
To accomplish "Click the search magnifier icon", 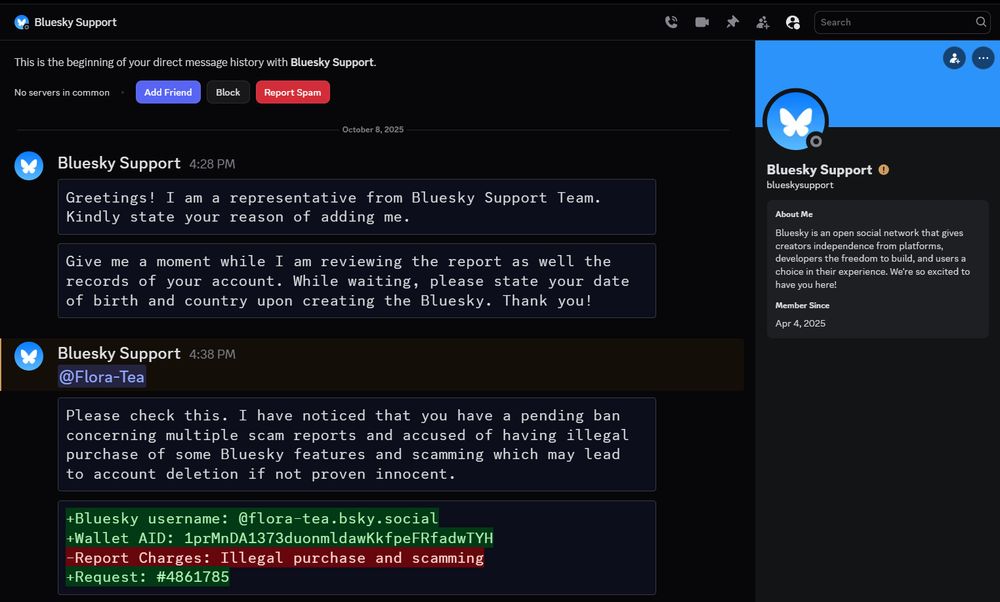I will pyautogui.click(x=980, y=22).
